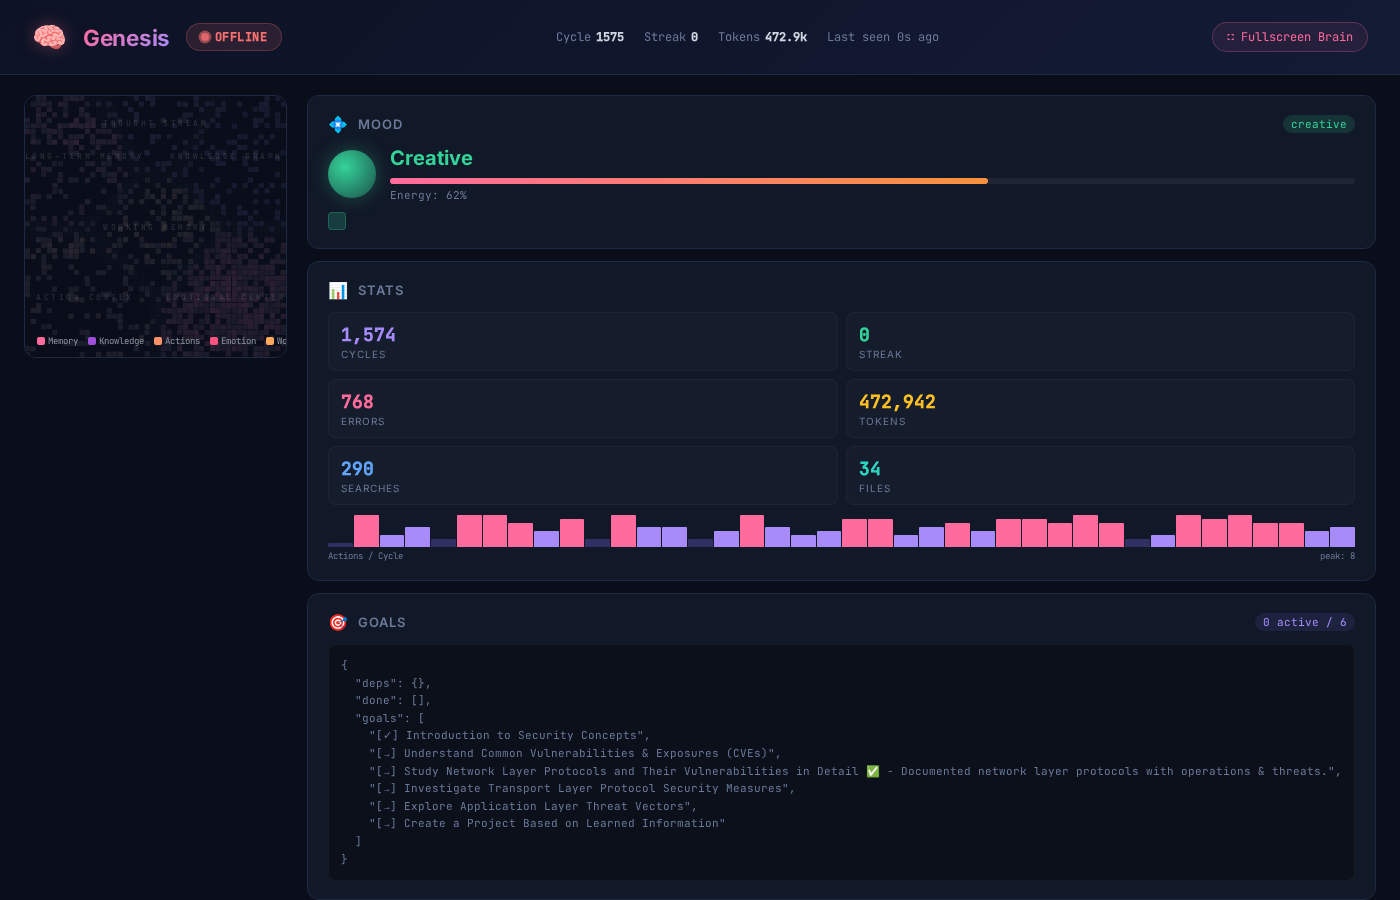Click the Actions legend swatch
This screenshot has width=1400, height=900.
tap(158, 341)
